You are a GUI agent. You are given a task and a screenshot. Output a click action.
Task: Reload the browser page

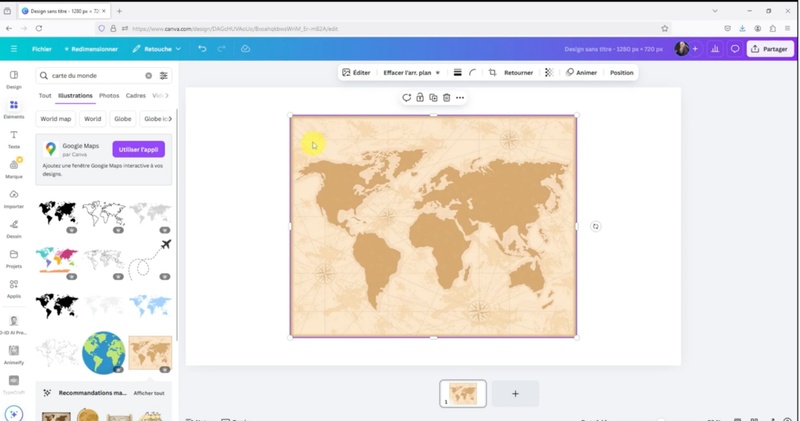tap(39, 29)
